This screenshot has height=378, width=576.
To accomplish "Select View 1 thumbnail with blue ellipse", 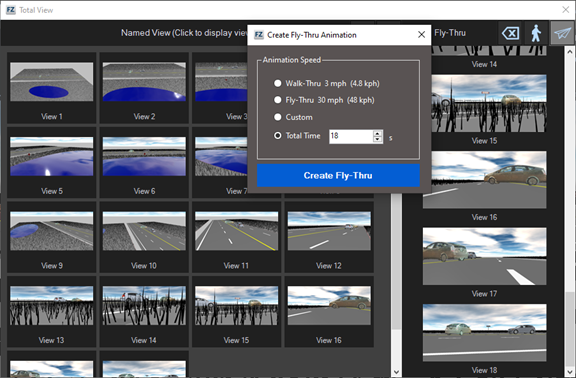I will click(x=51, y=82).
